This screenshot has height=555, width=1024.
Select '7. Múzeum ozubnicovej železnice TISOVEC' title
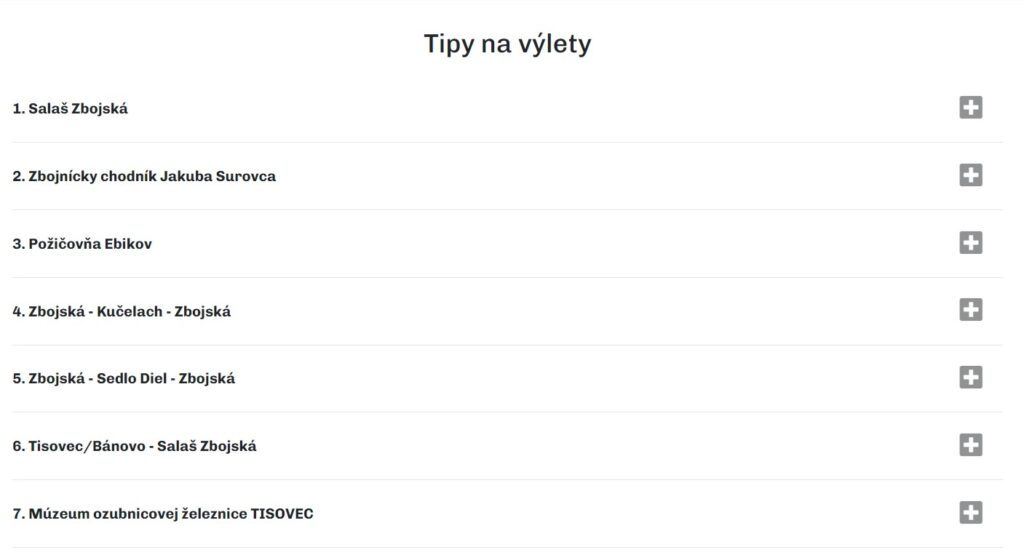(163, 514)
